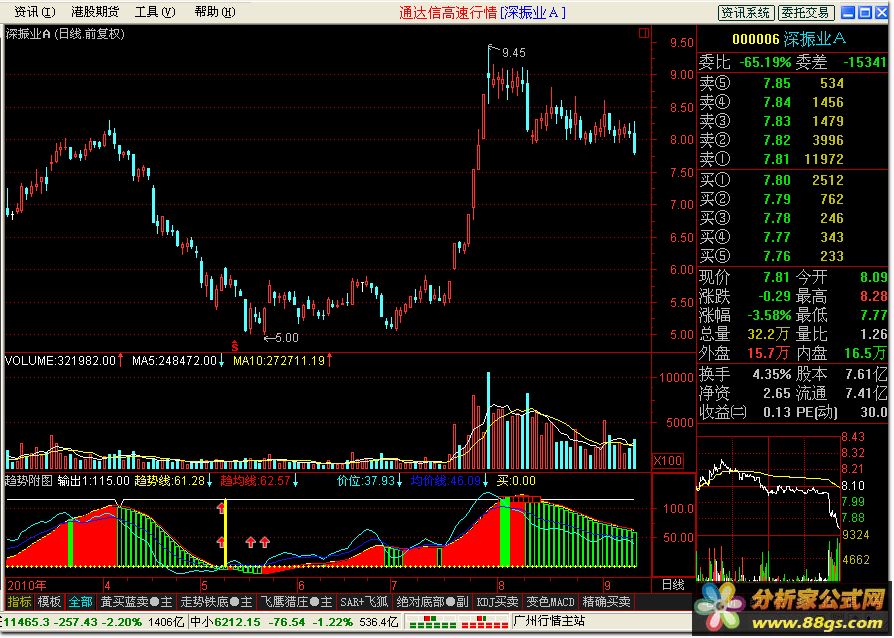Click the MA5:248472.00 label
Screen dimensions: 894x638
(x=174, y=360)
